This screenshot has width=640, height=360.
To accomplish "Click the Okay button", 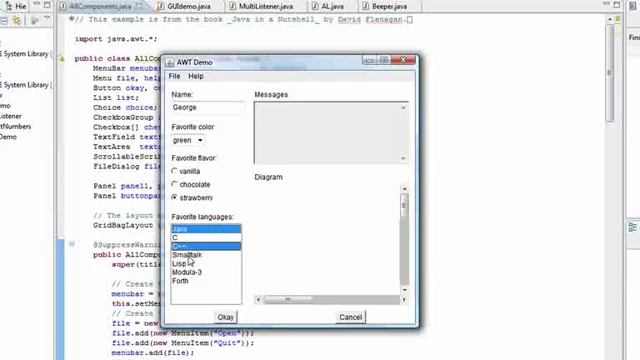I will point(225,317).
